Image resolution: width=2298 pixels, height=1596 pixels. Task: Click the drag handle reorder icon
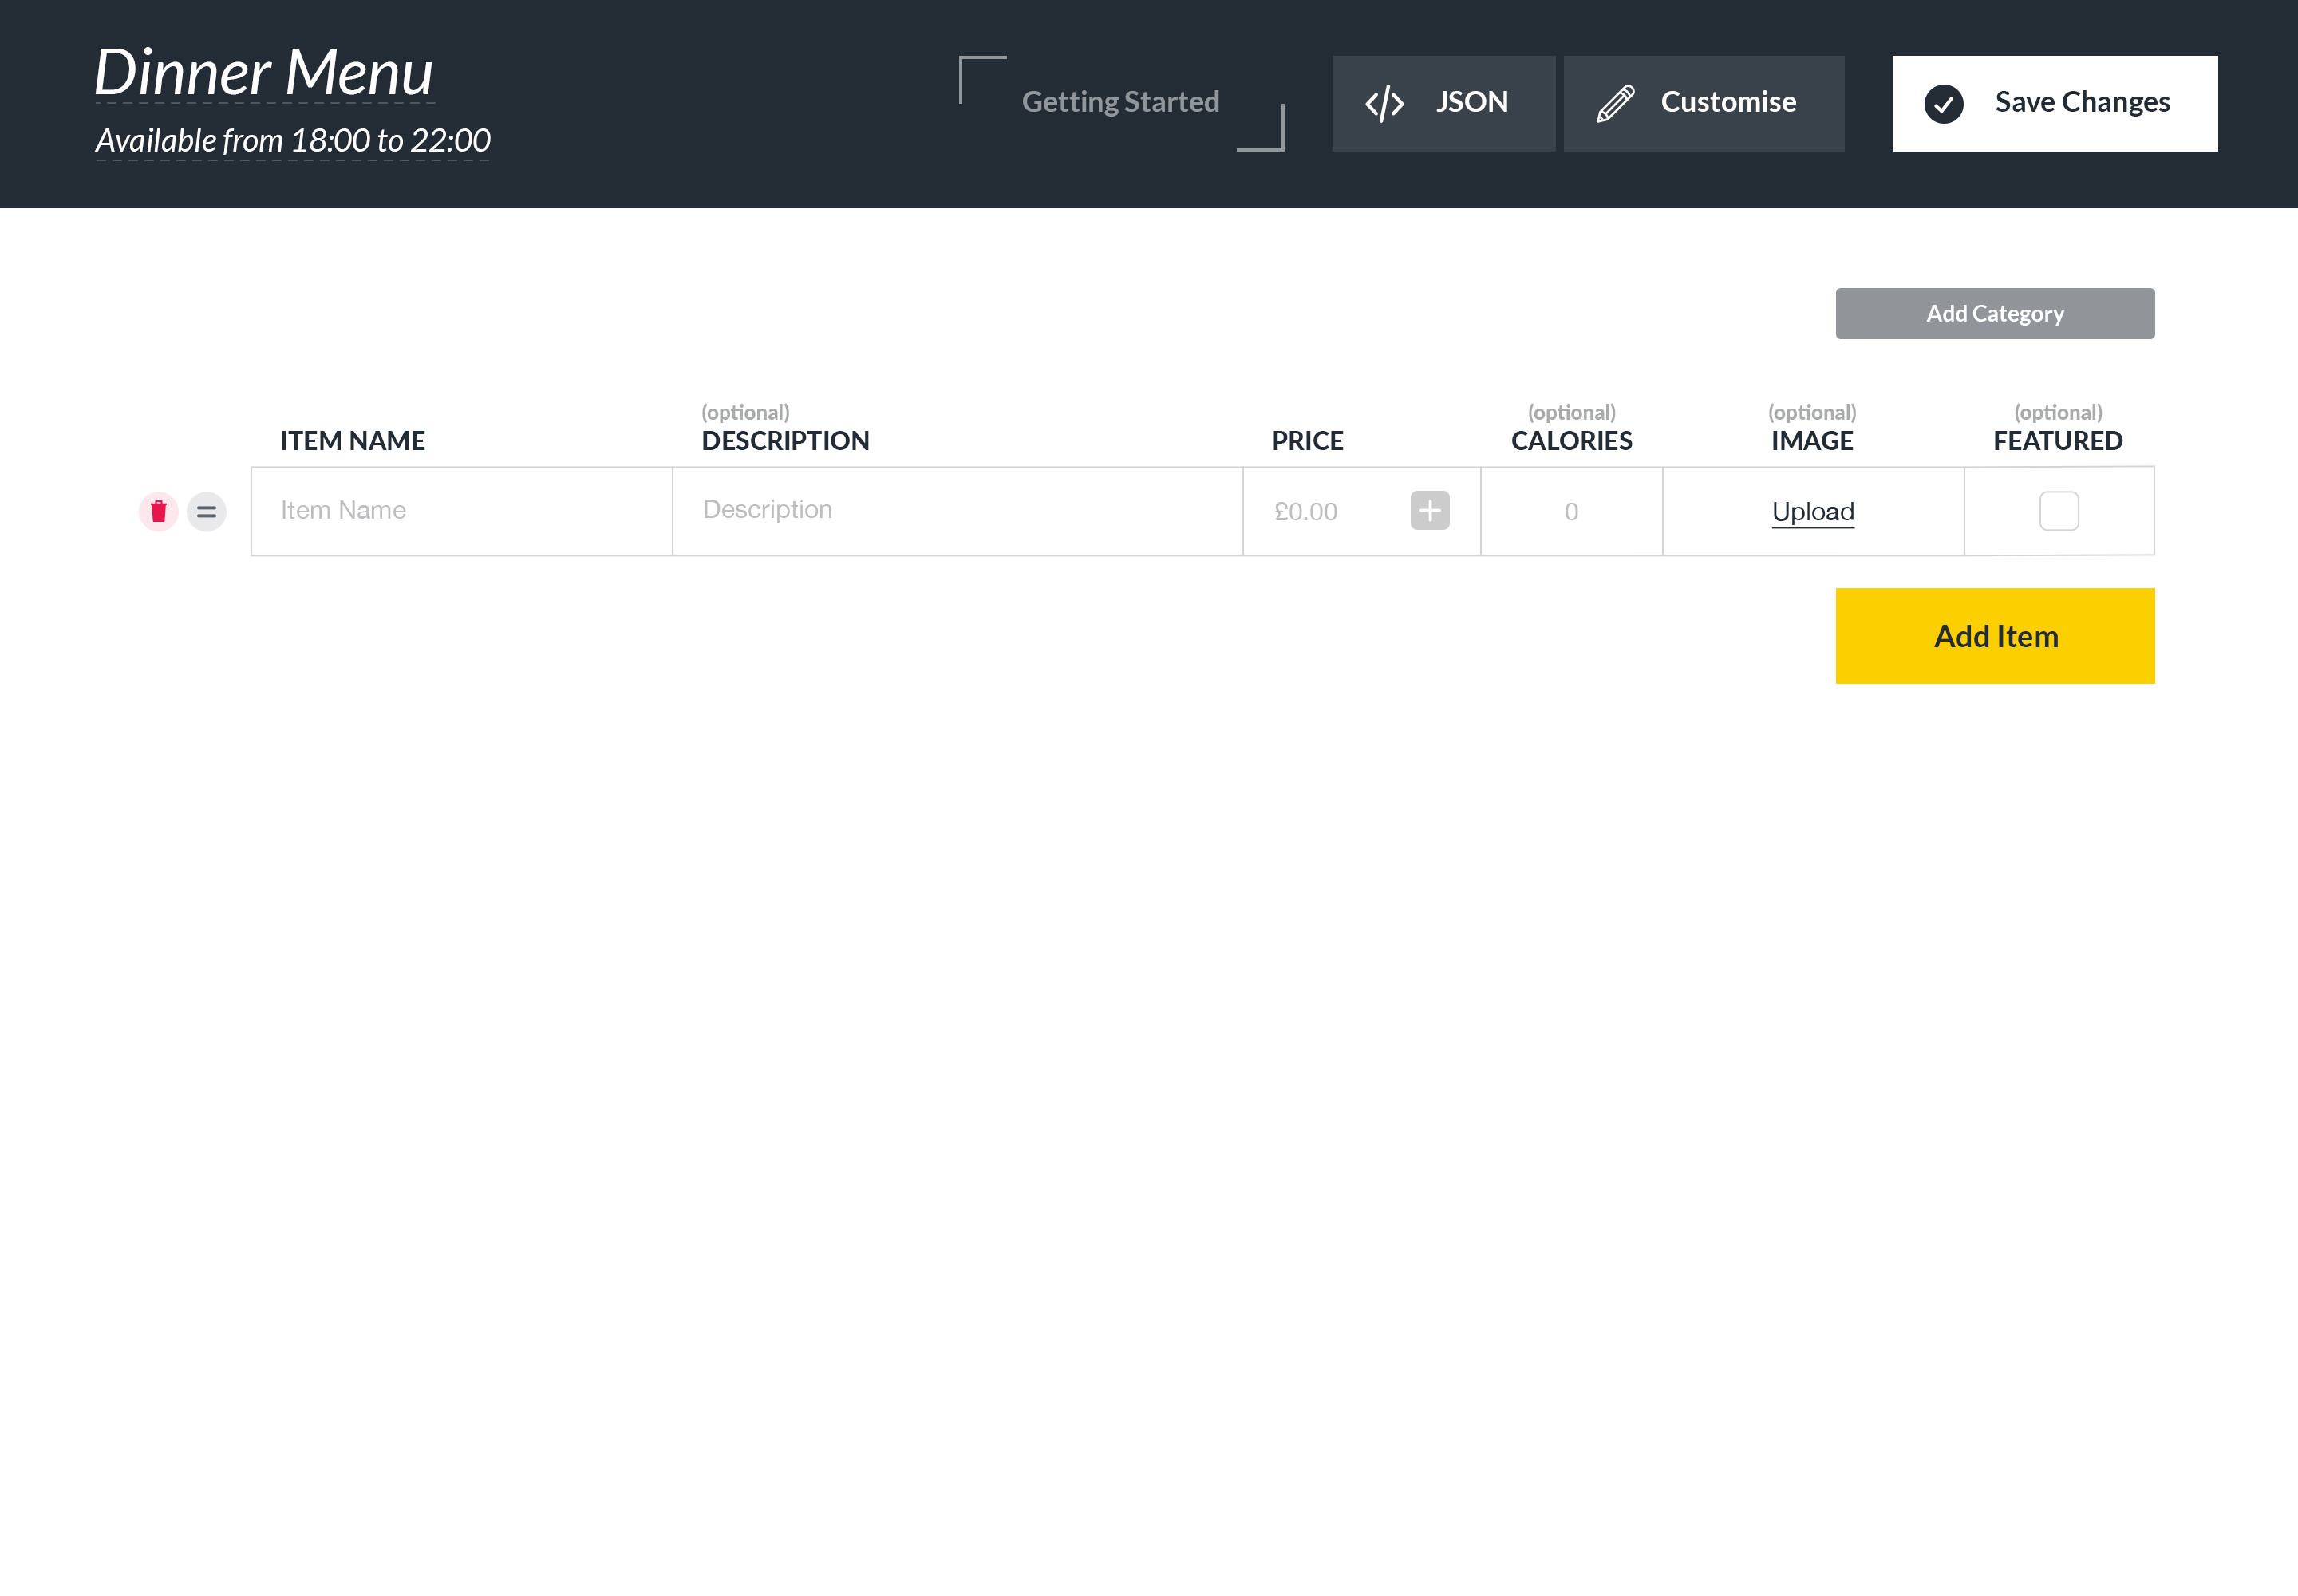coord(206,512)
